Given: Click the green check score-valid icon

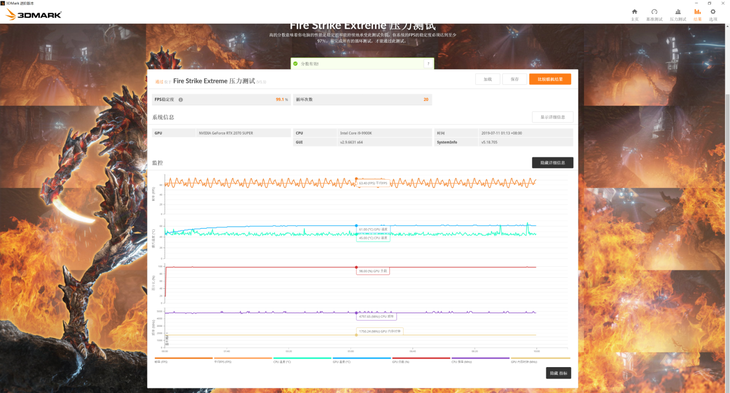Looking at the screenshot, I should [x=295, y=63].
